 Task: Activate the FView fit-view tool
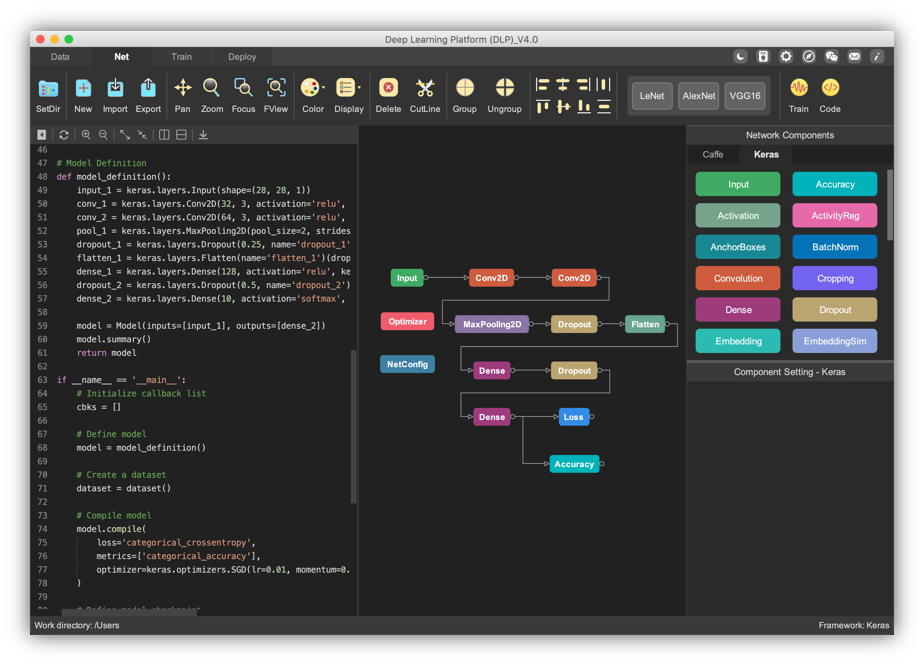tap(276, 89)
